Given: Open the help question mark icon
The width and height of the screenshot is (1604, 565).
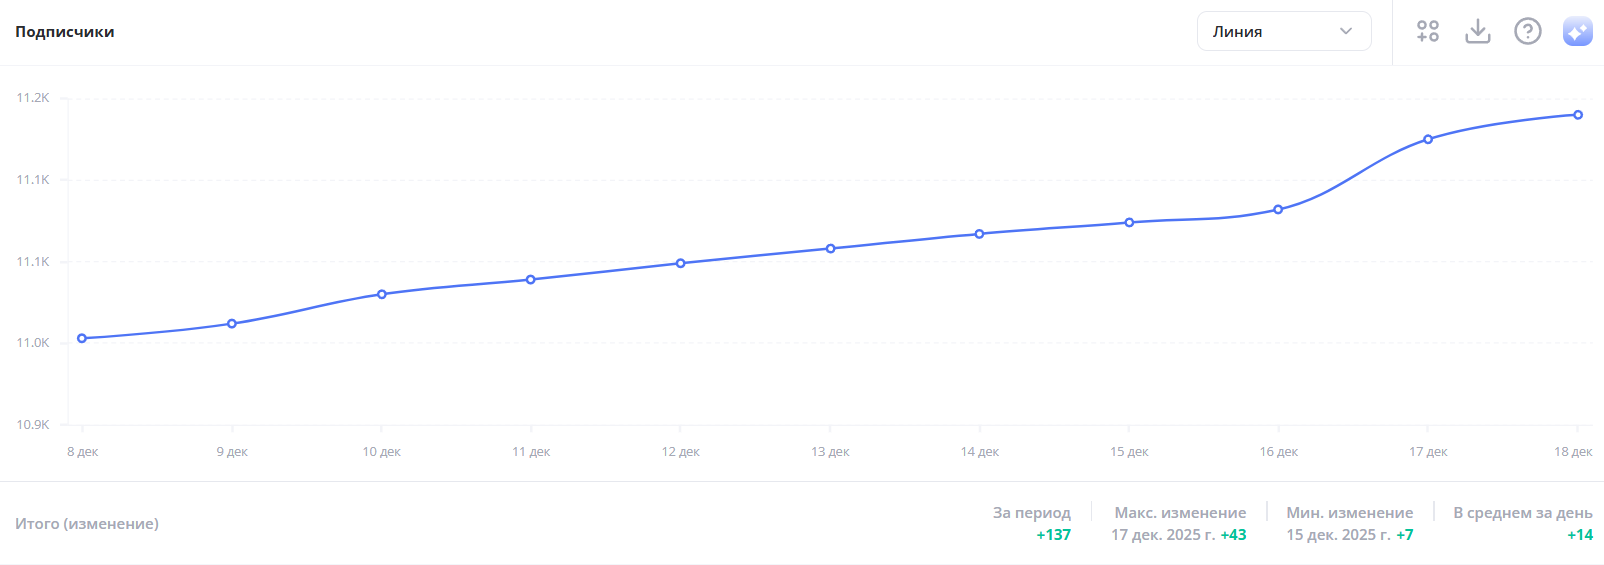Looking at the screenshot, I should click(1527, 31).
